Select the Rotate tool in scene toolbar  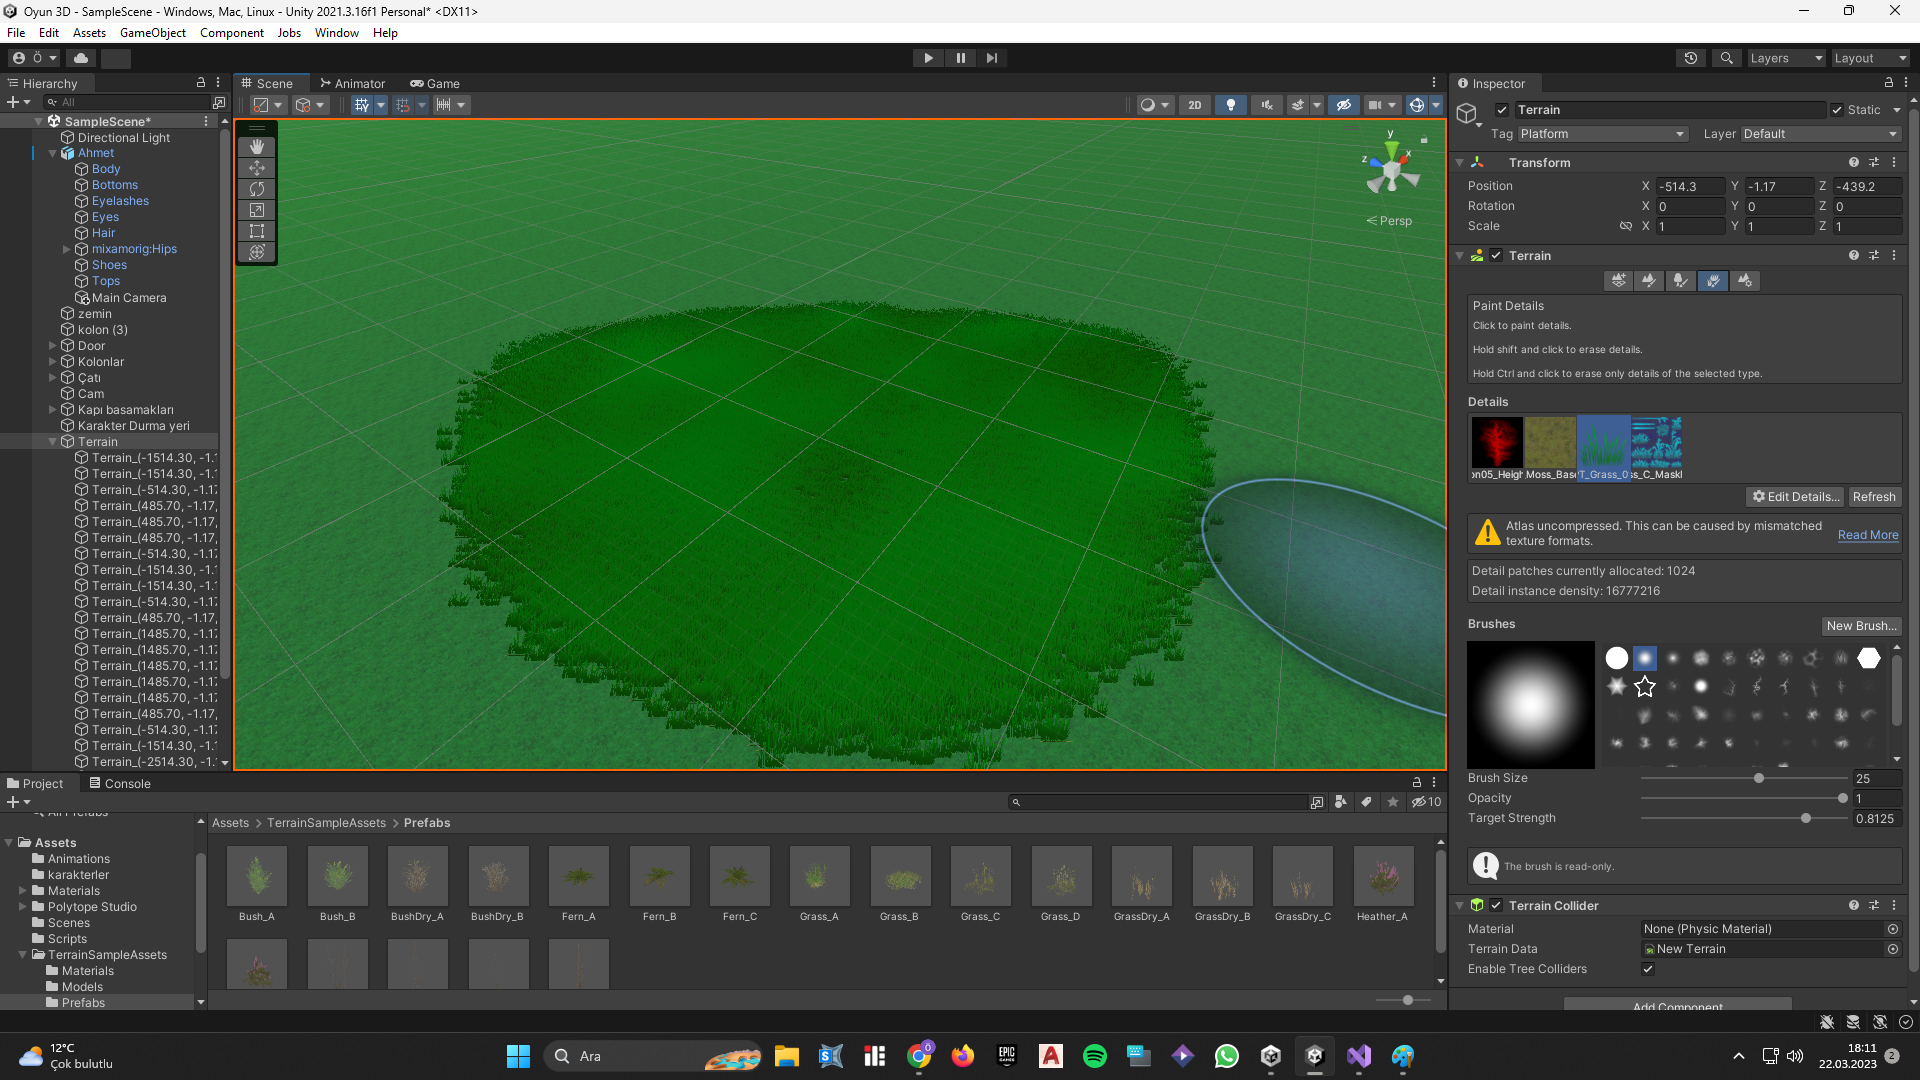coord(257,189)
